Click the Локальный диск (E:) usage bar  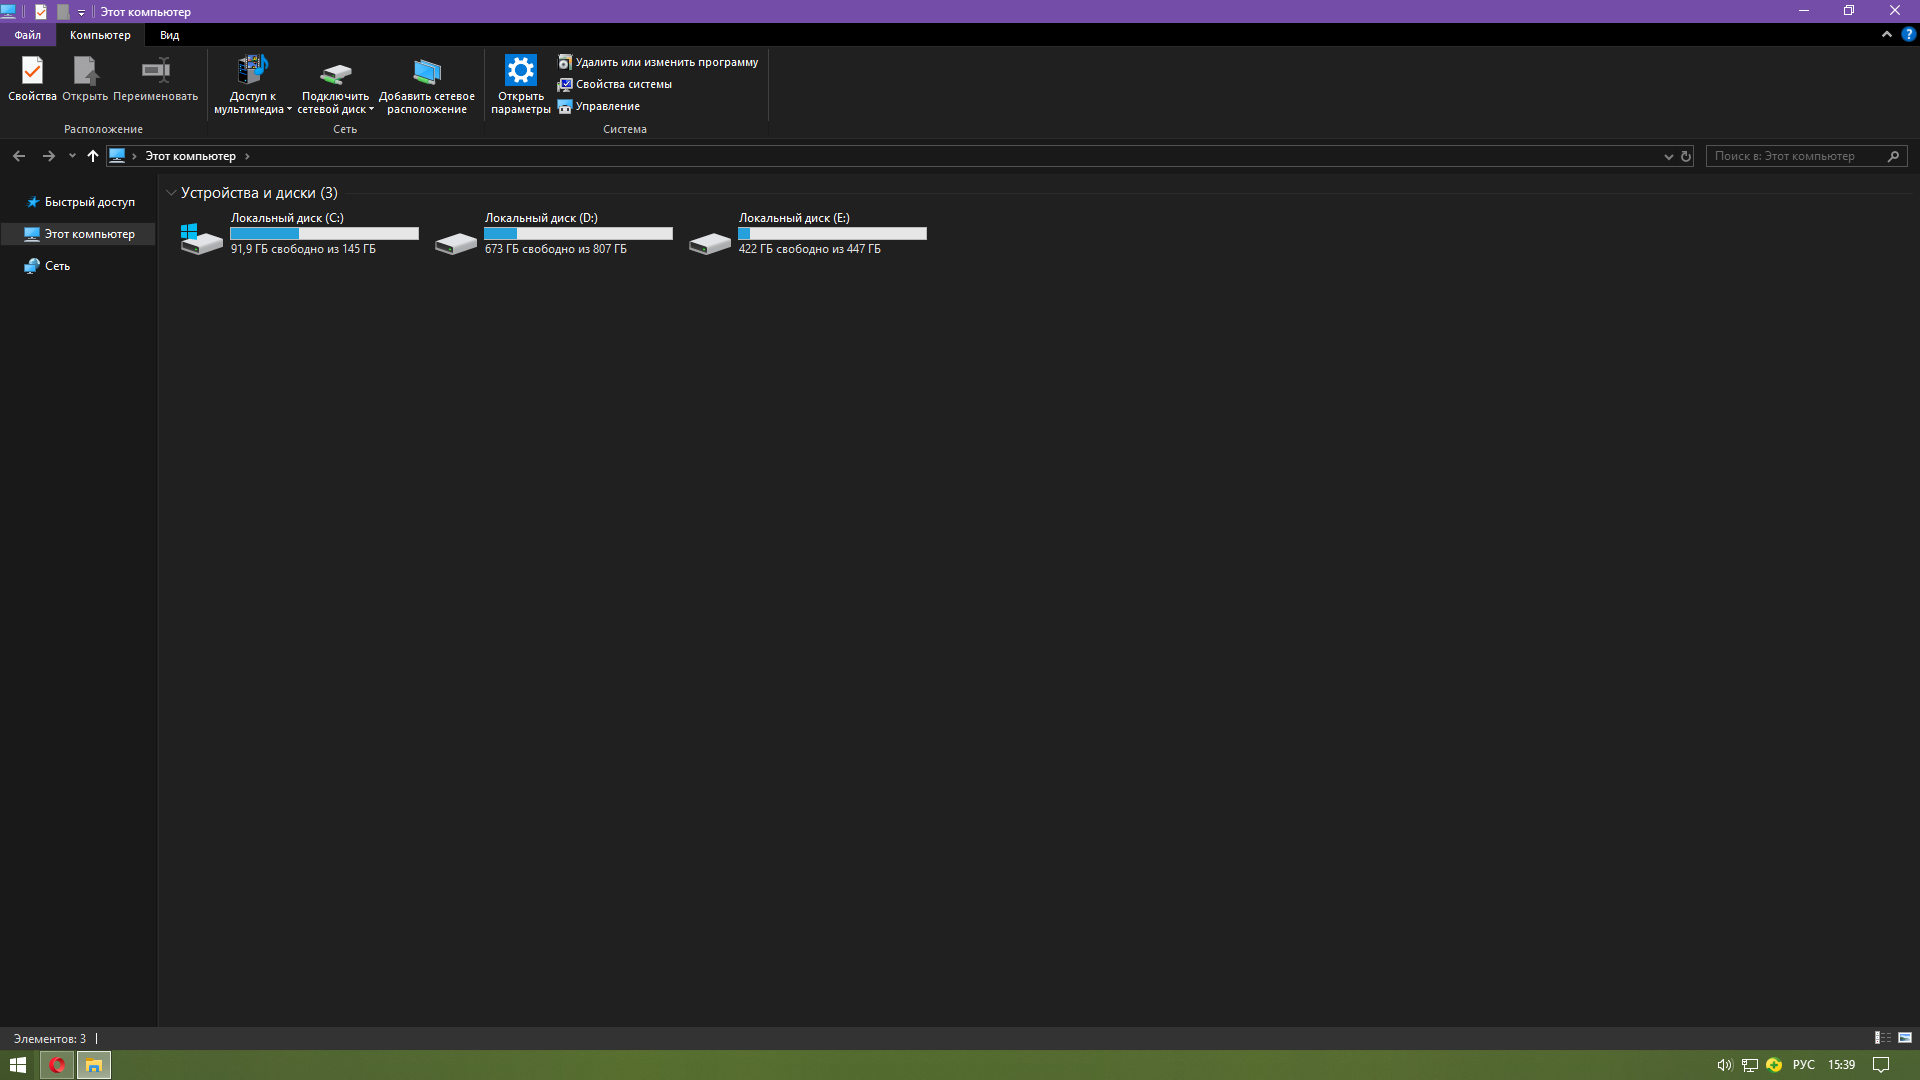pyautogui.click(x=832, y=234)
